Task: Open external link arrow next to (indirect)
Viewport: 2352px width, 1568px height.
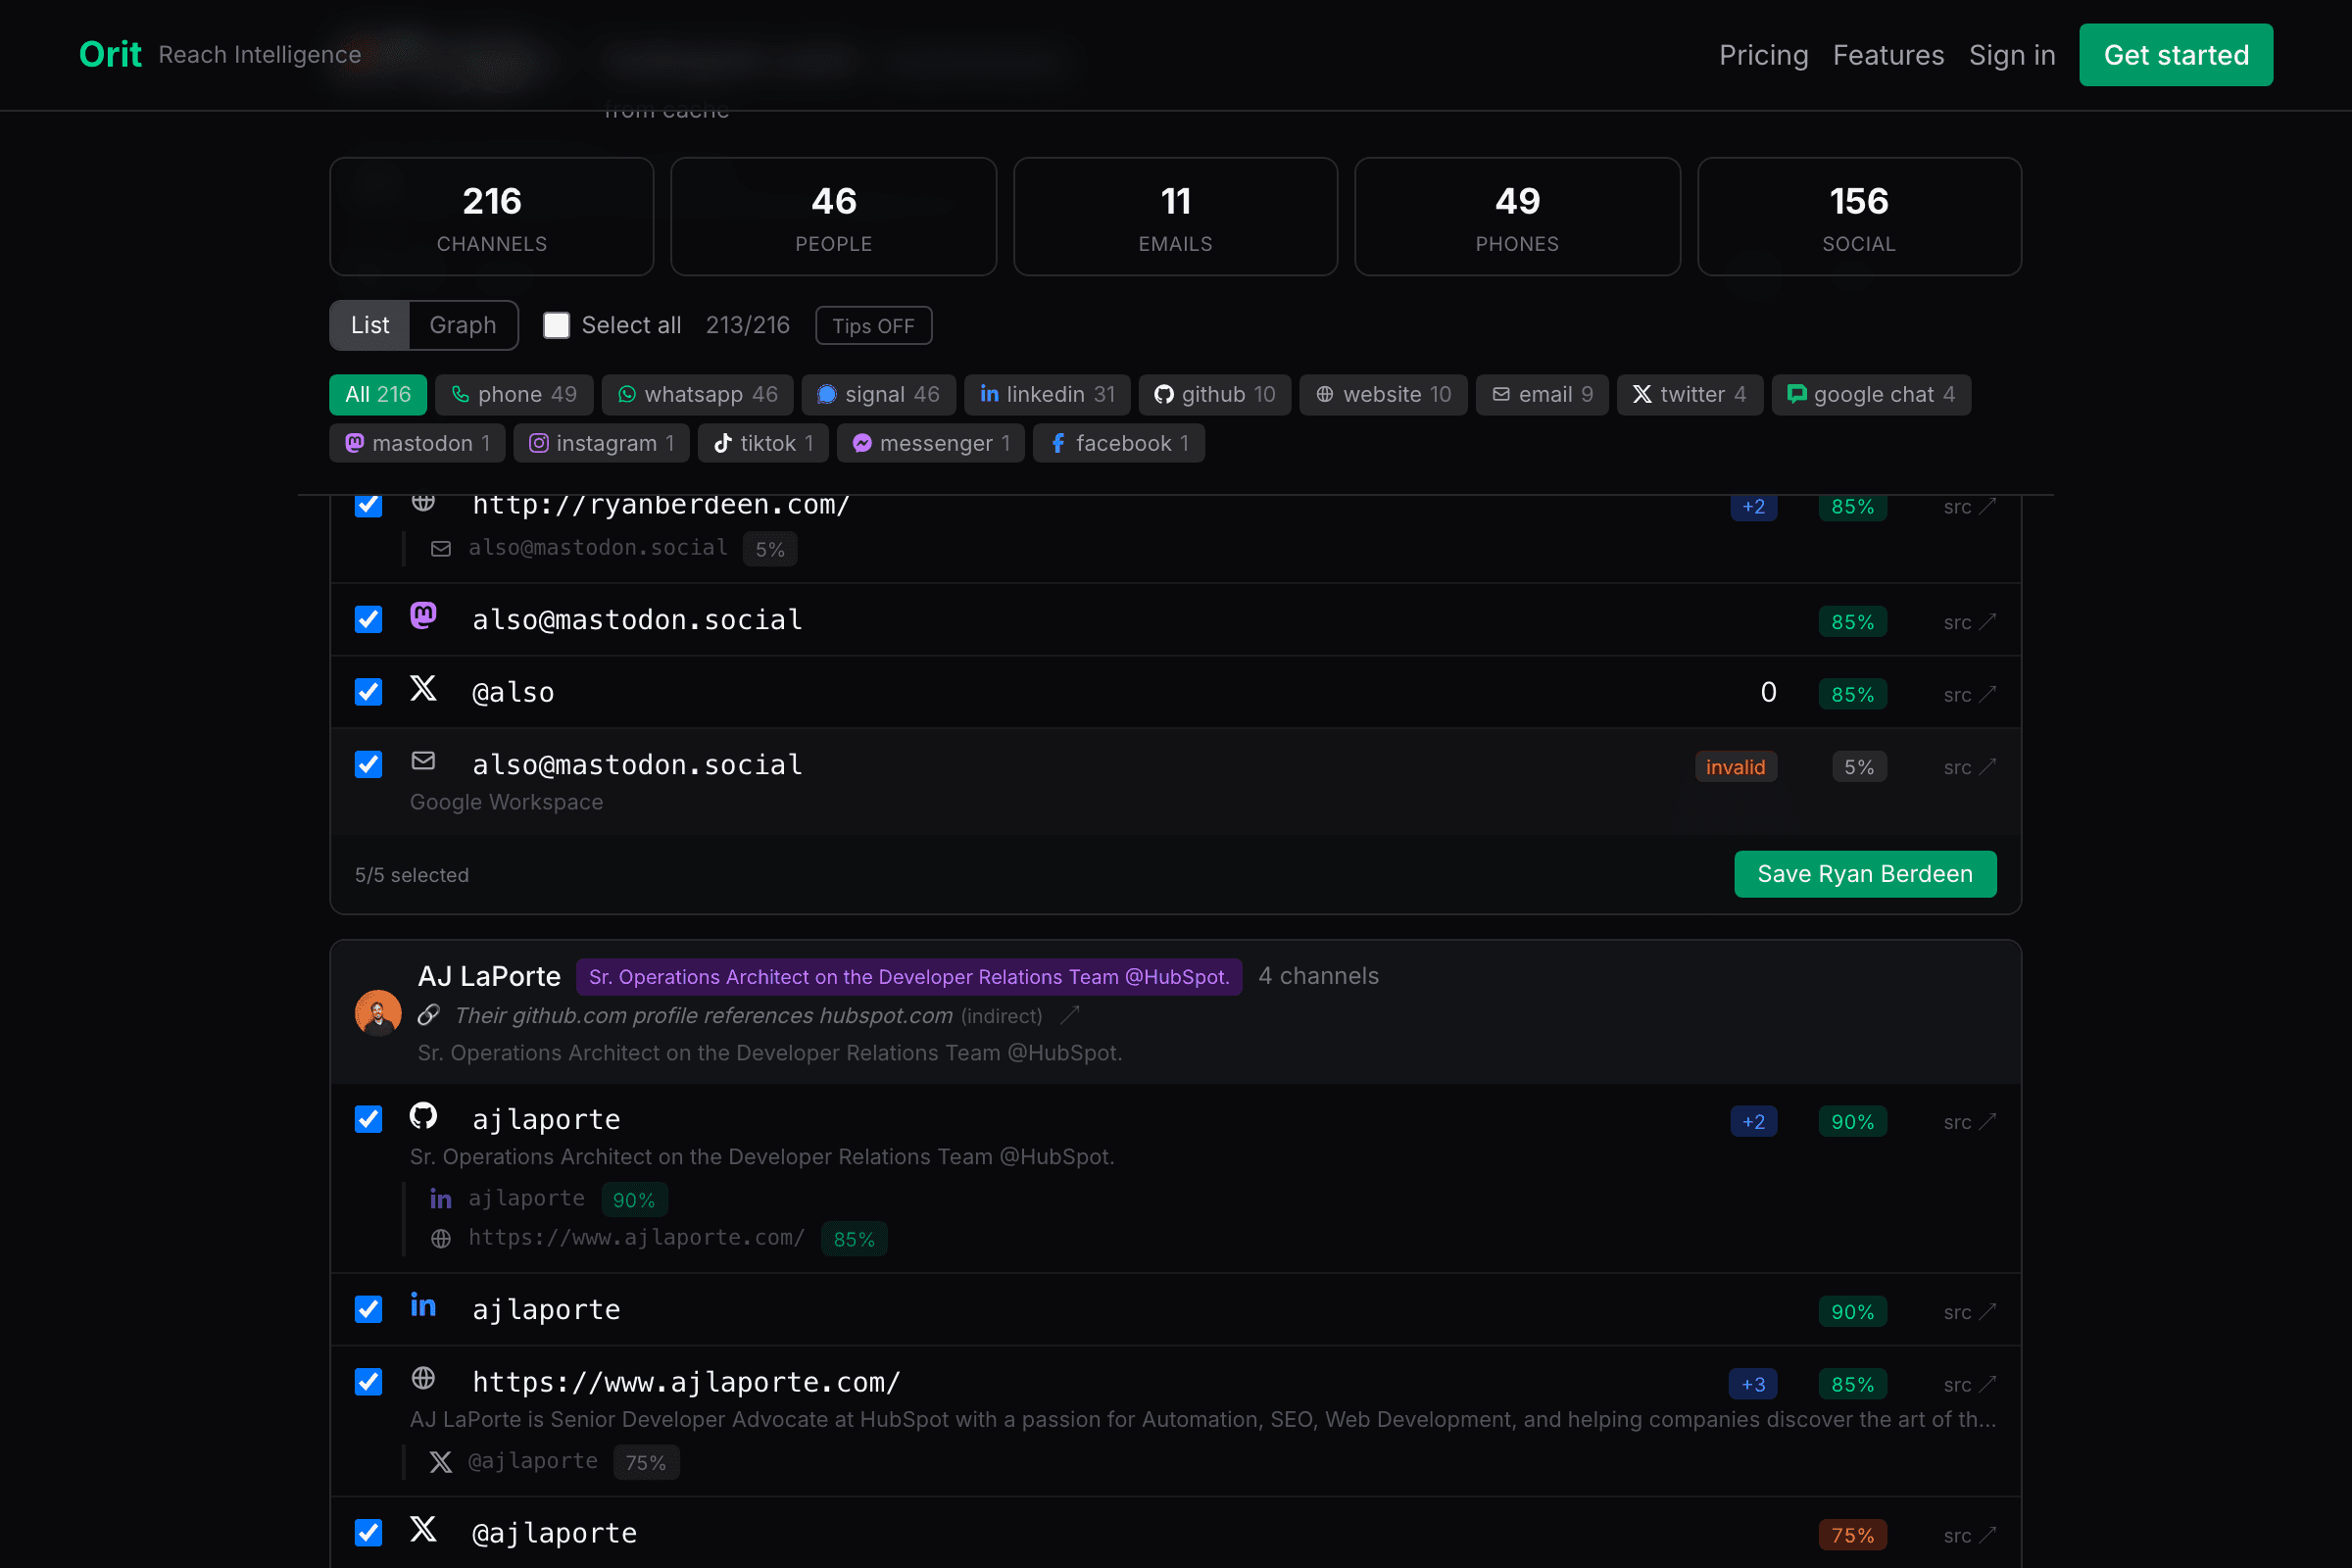Action: tap(1070, 1016)
